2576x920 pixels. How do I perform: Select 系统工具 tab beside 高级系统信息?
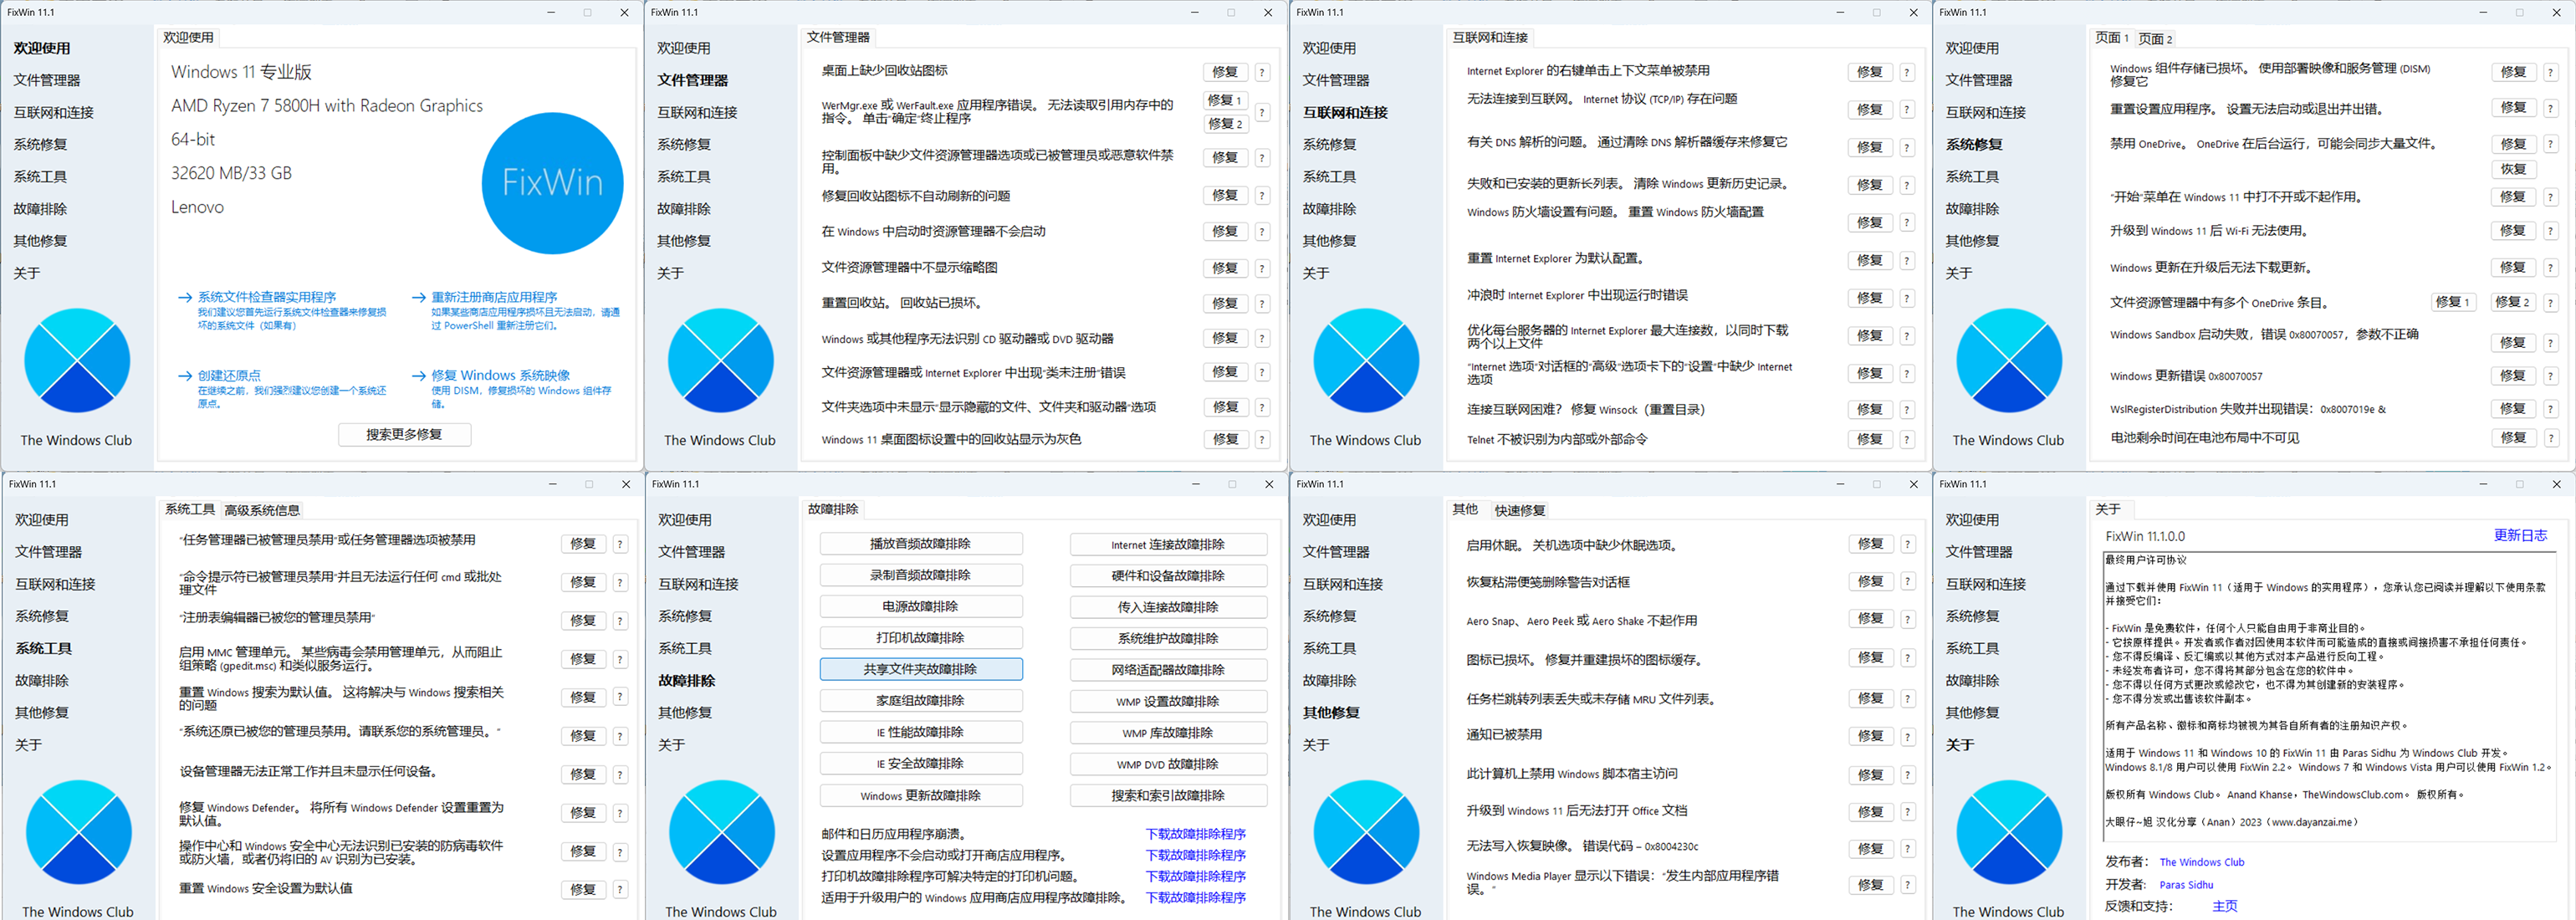(x=190, y=509)
